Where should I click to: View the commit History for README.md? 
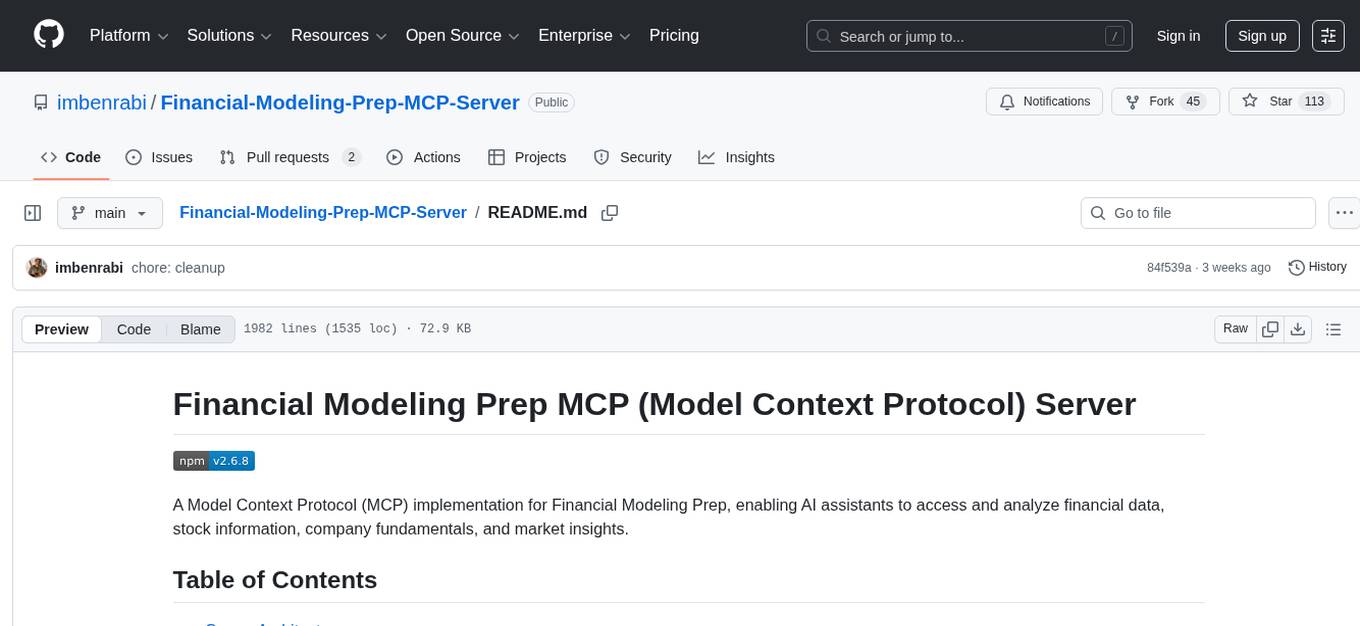coord(1317,267)
